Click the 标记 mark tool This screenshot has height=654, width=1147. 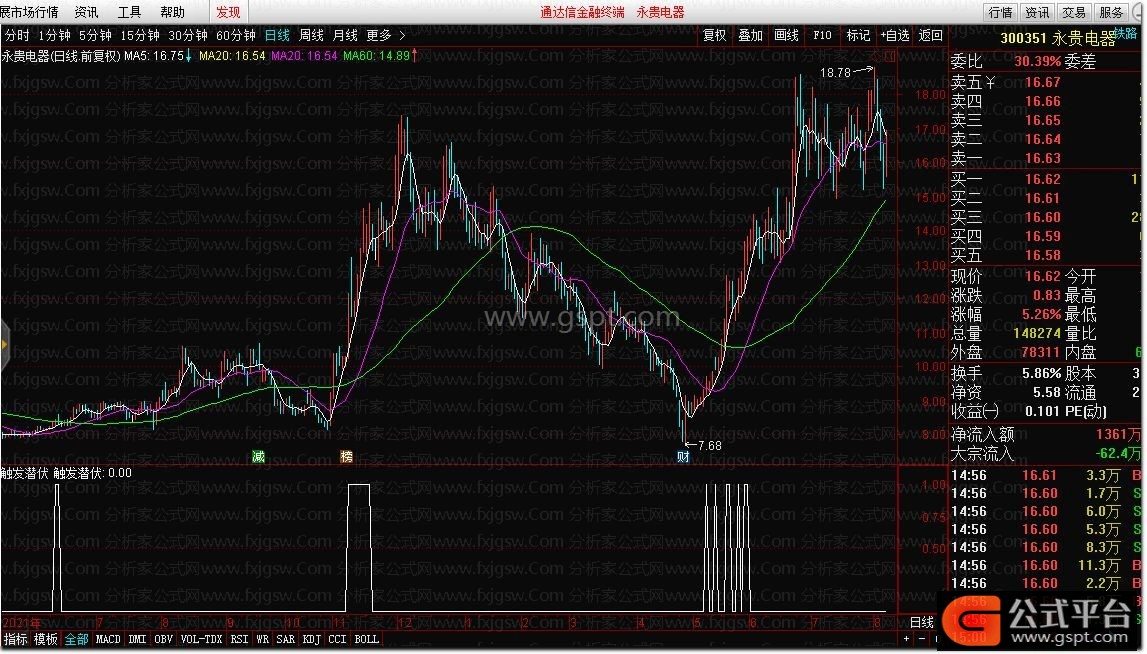858,35
